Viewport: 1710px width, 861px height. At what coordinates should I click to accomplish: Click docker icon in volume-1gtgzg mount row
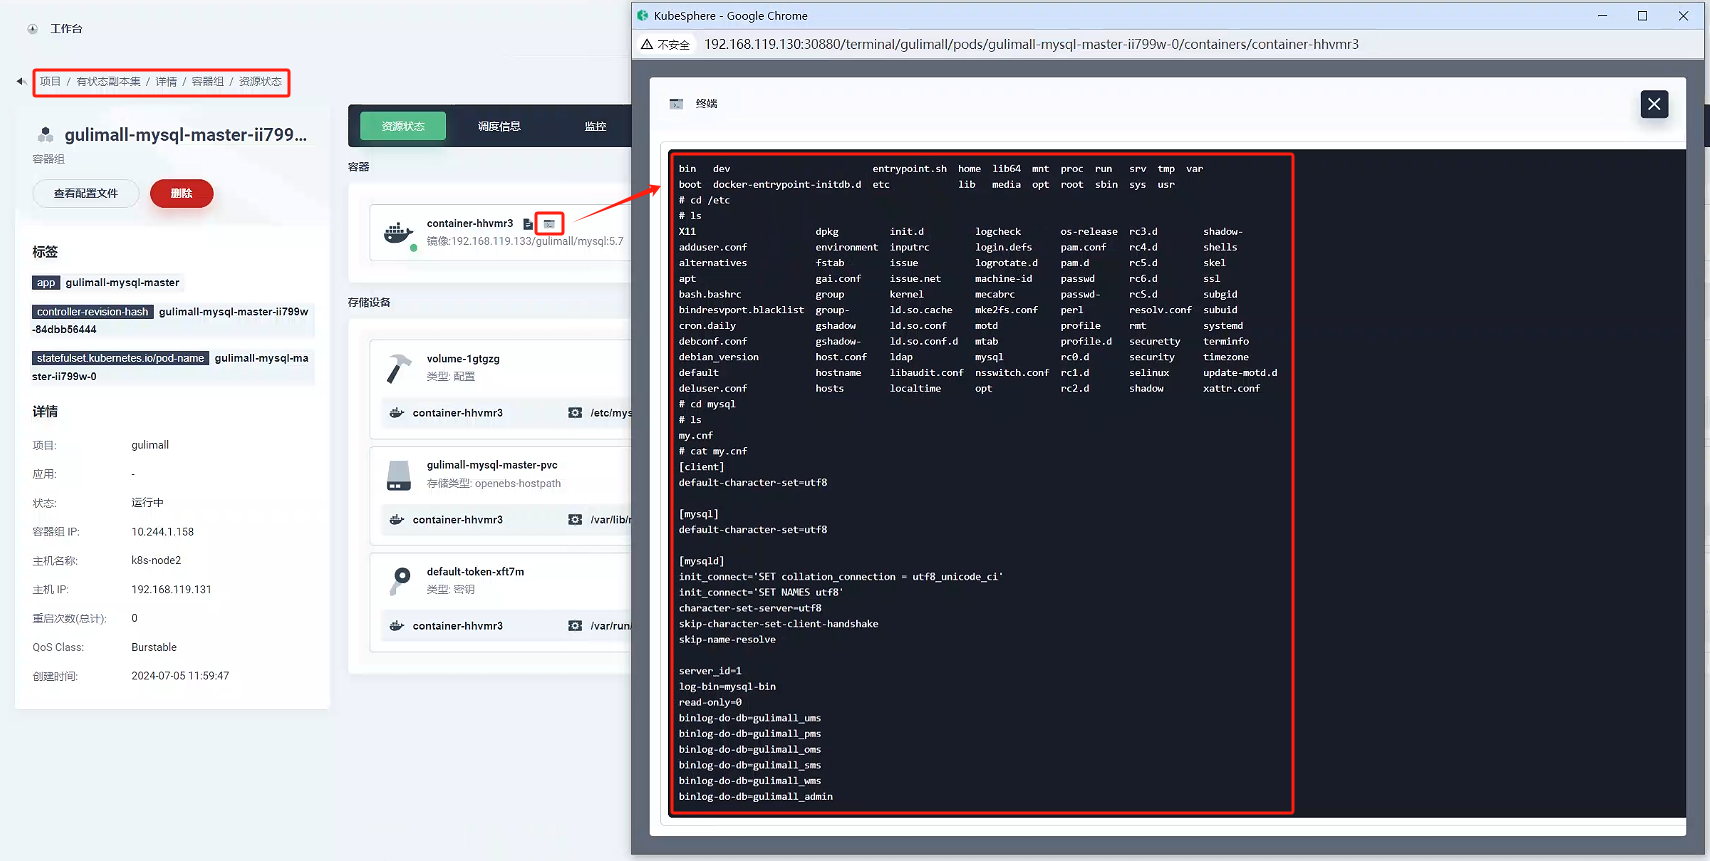click(x=396, y=413)
